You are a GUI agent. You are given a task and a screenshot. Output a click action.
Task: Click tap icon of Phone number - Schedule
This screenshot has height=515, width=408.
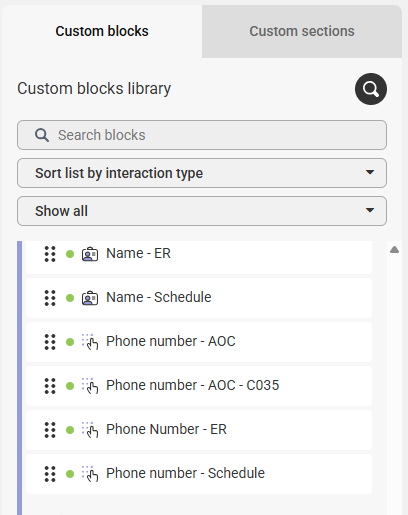tap(90, 474)
